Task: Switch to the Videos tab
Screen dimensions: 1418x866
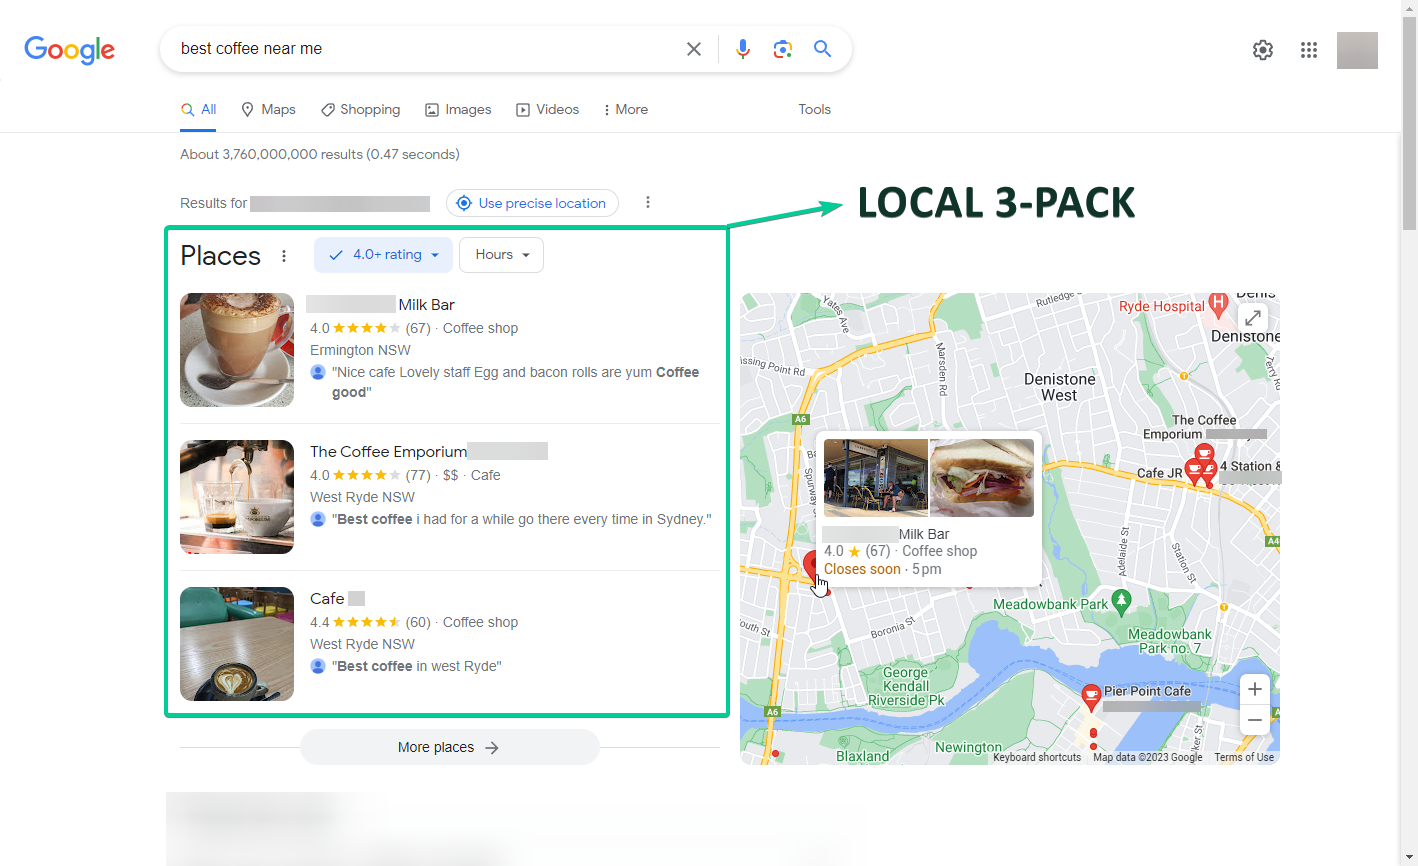Action: (547, 110)
